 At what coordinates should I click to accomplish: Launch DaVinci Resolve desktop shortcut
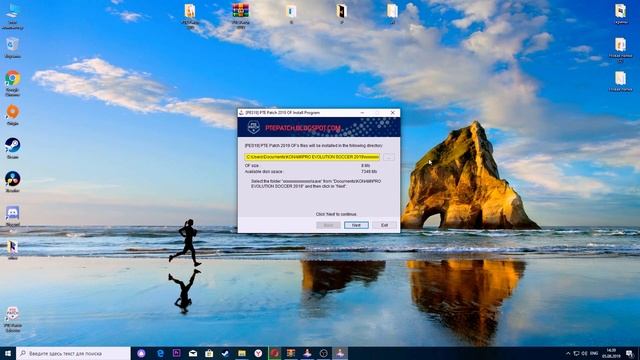pyautogui.click(x=13, y=182)
